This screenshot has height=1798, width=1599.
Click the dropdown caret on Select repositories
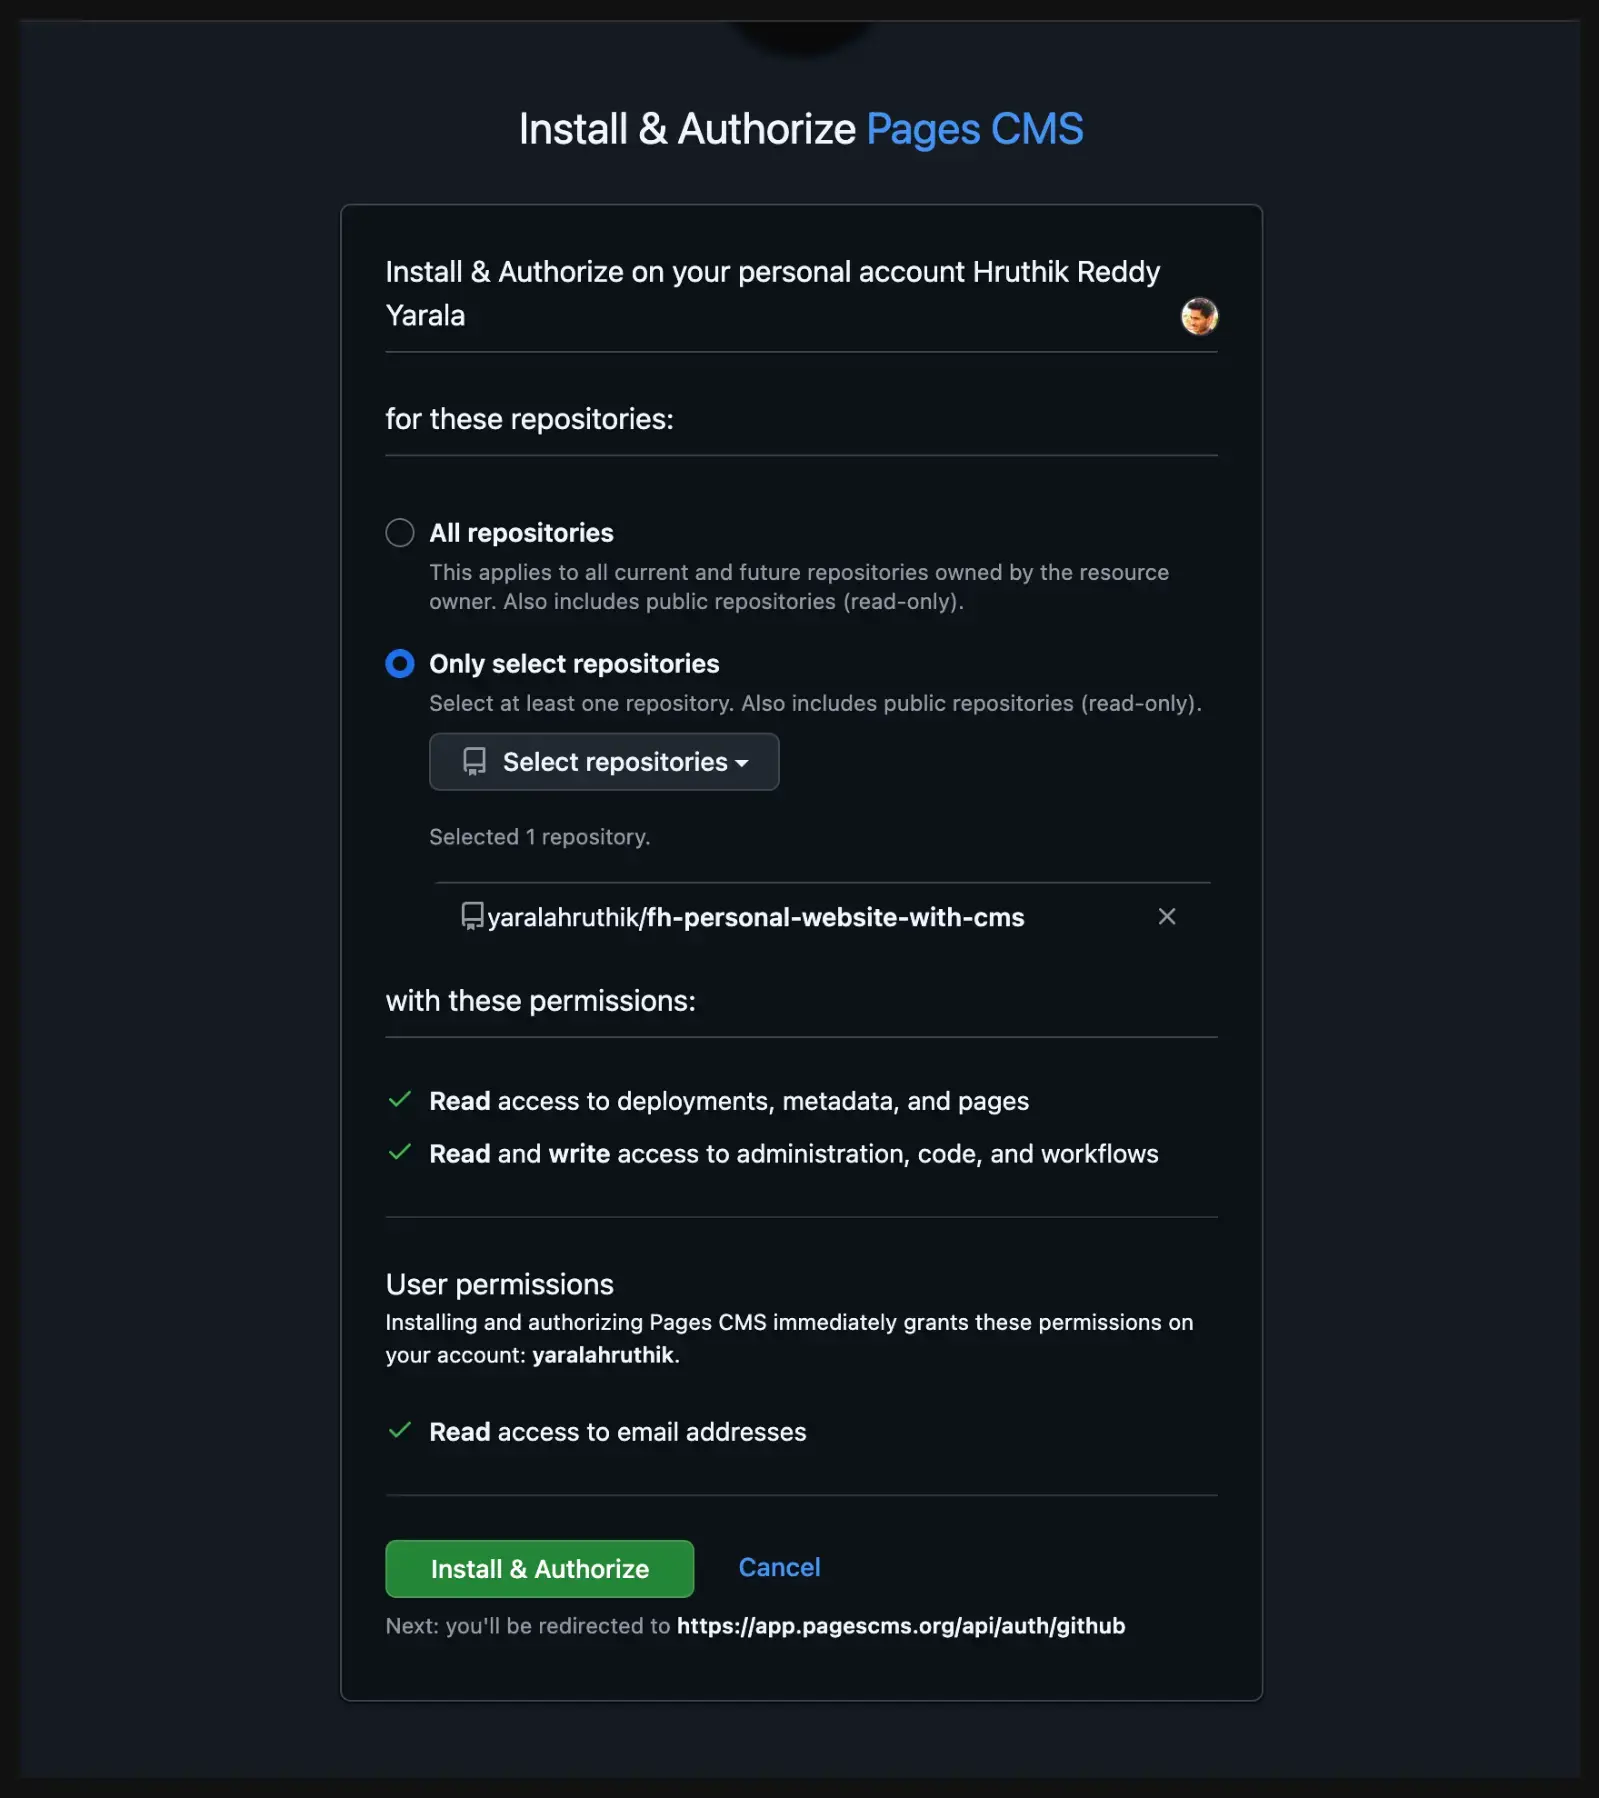(742, 763)
